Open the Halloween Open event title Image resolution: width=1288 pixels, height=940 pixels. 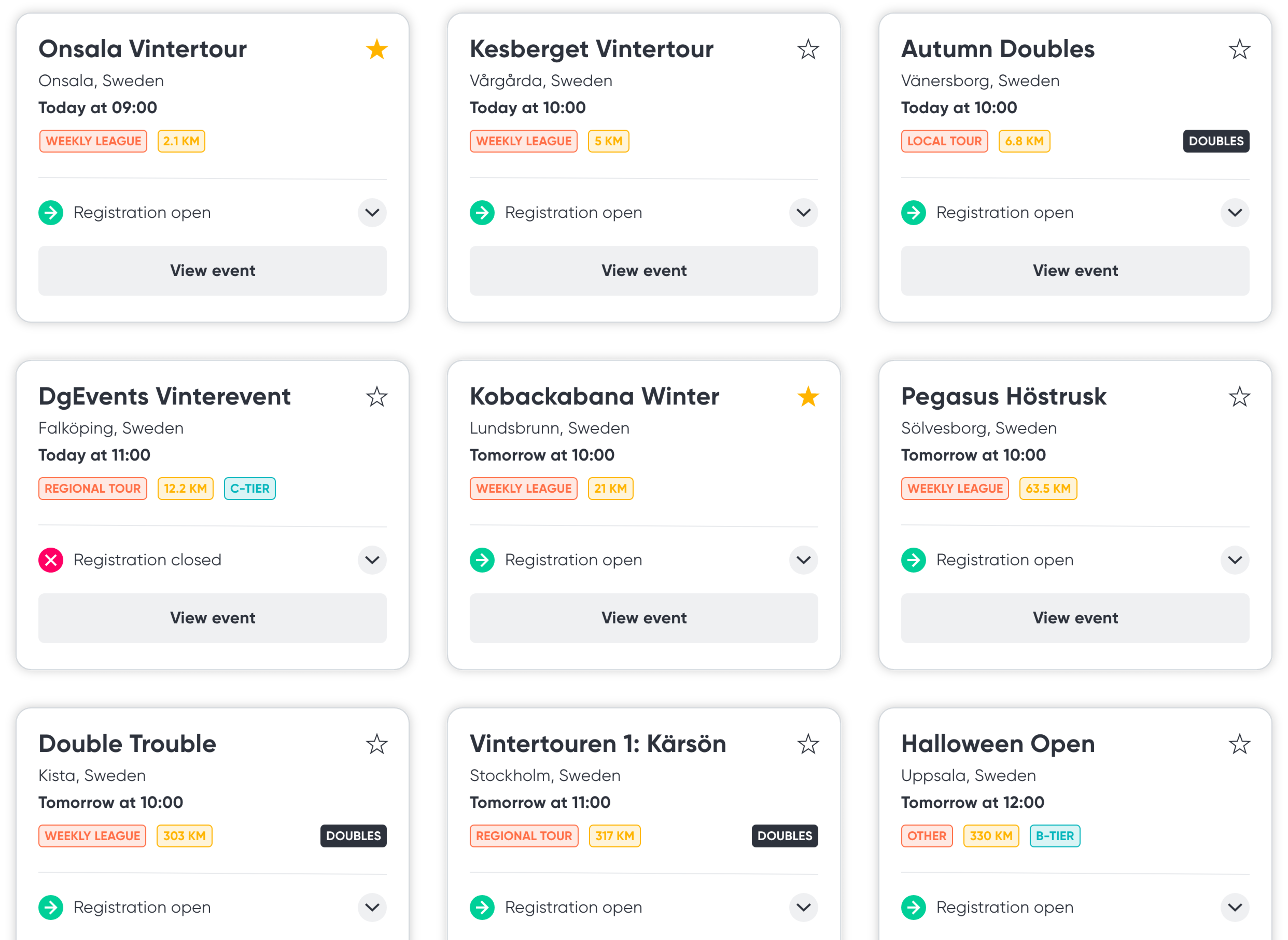click(x=997, y=744)
